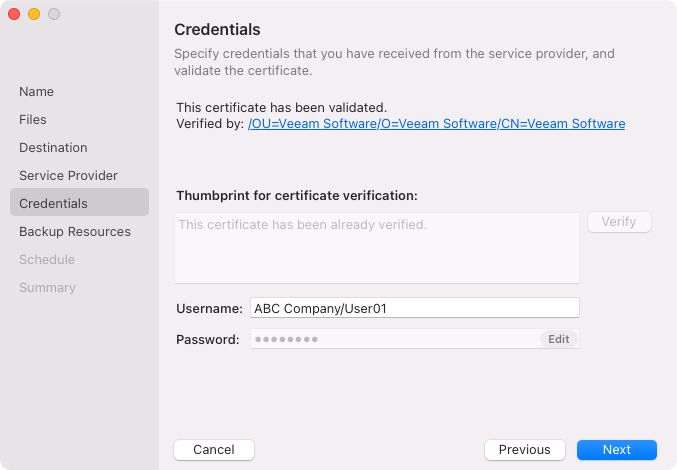The width and height of the screenshot is (677, 470).
Task: Jump to the Backup Resources step
Action: pos(75,232)
